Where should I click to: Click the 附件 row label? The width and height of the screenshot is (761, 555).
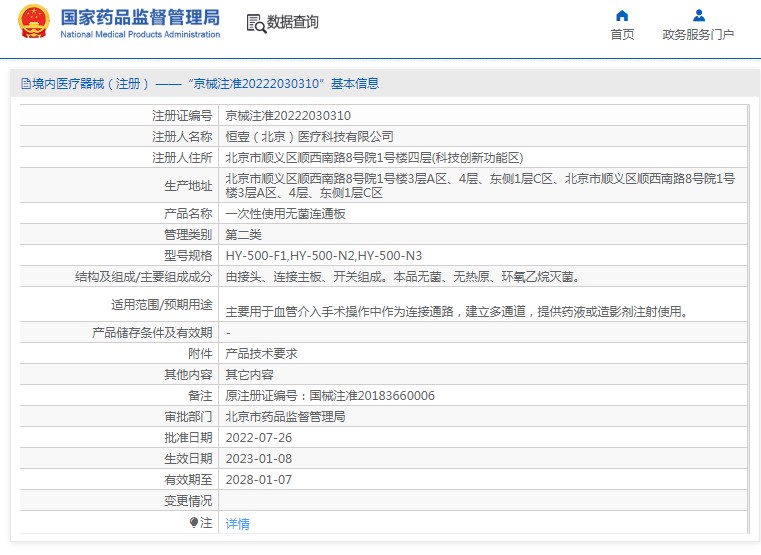(x=200, y=354)
